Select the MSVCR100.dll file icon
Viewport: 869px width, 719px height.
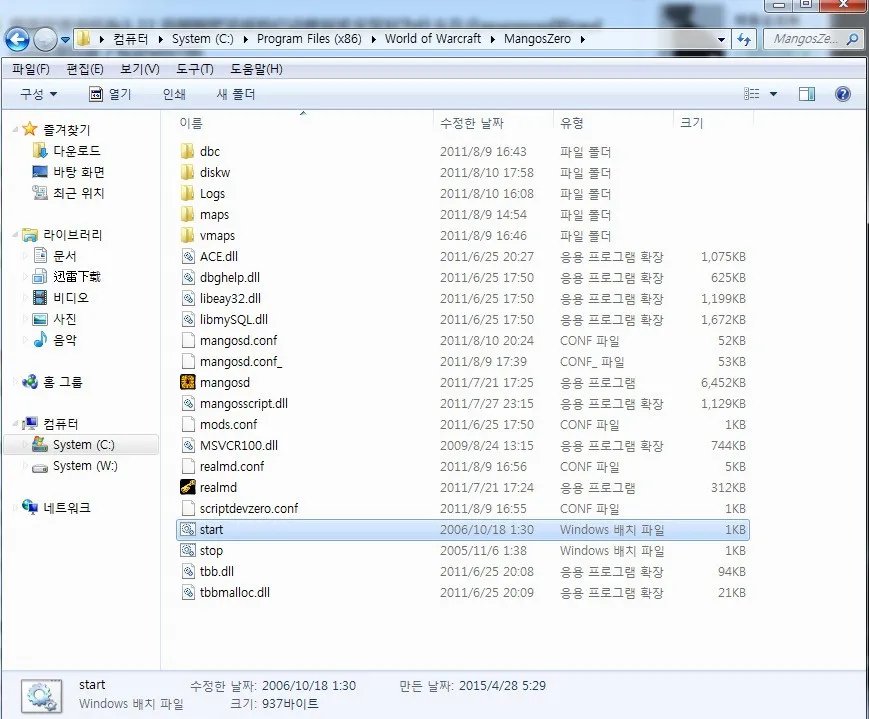tap(188, 446)
